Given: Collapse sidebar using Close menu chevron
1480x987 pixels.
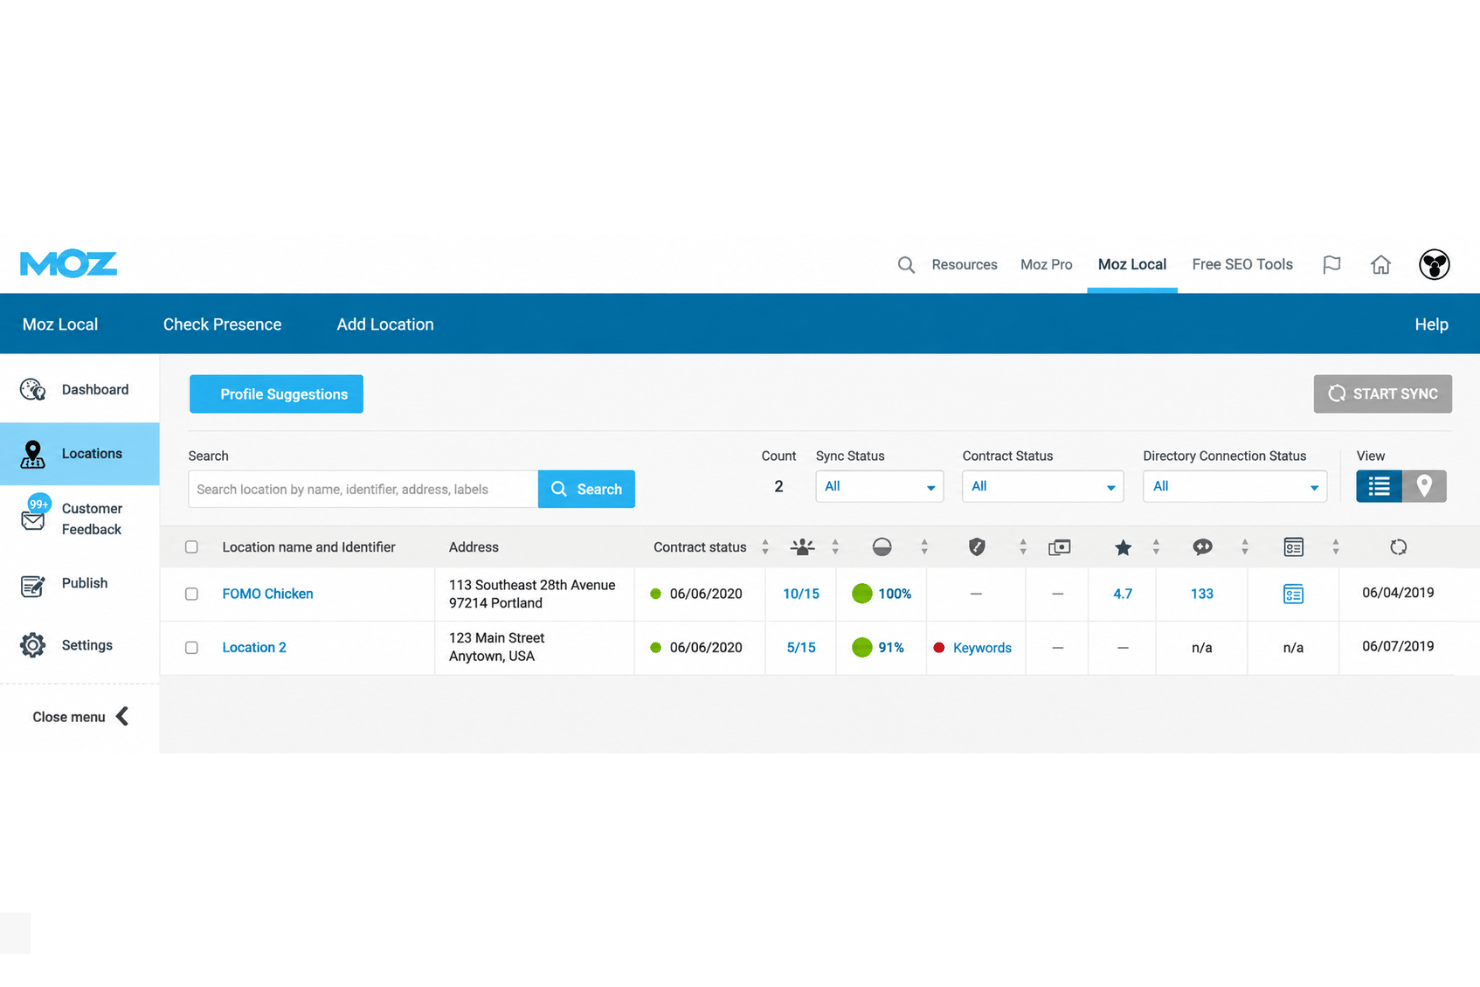Looking at the screenshot, I should click(x=122, y=716).
